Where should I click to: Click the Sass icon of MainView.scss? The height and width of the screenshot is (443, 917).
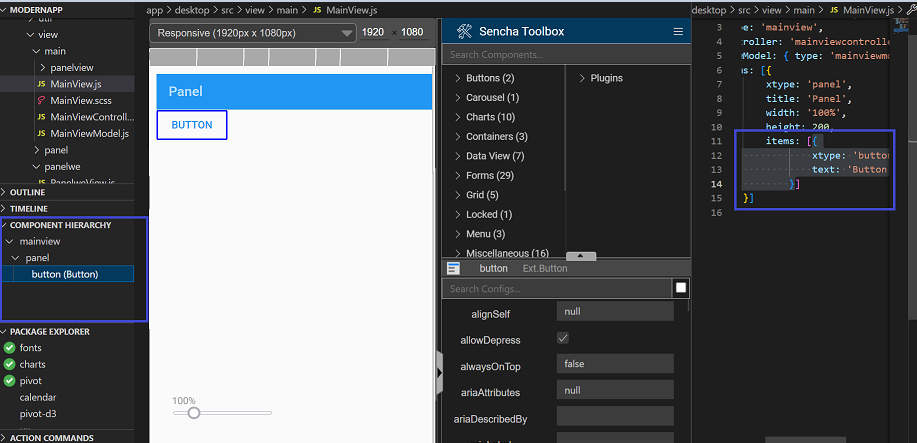42,100
